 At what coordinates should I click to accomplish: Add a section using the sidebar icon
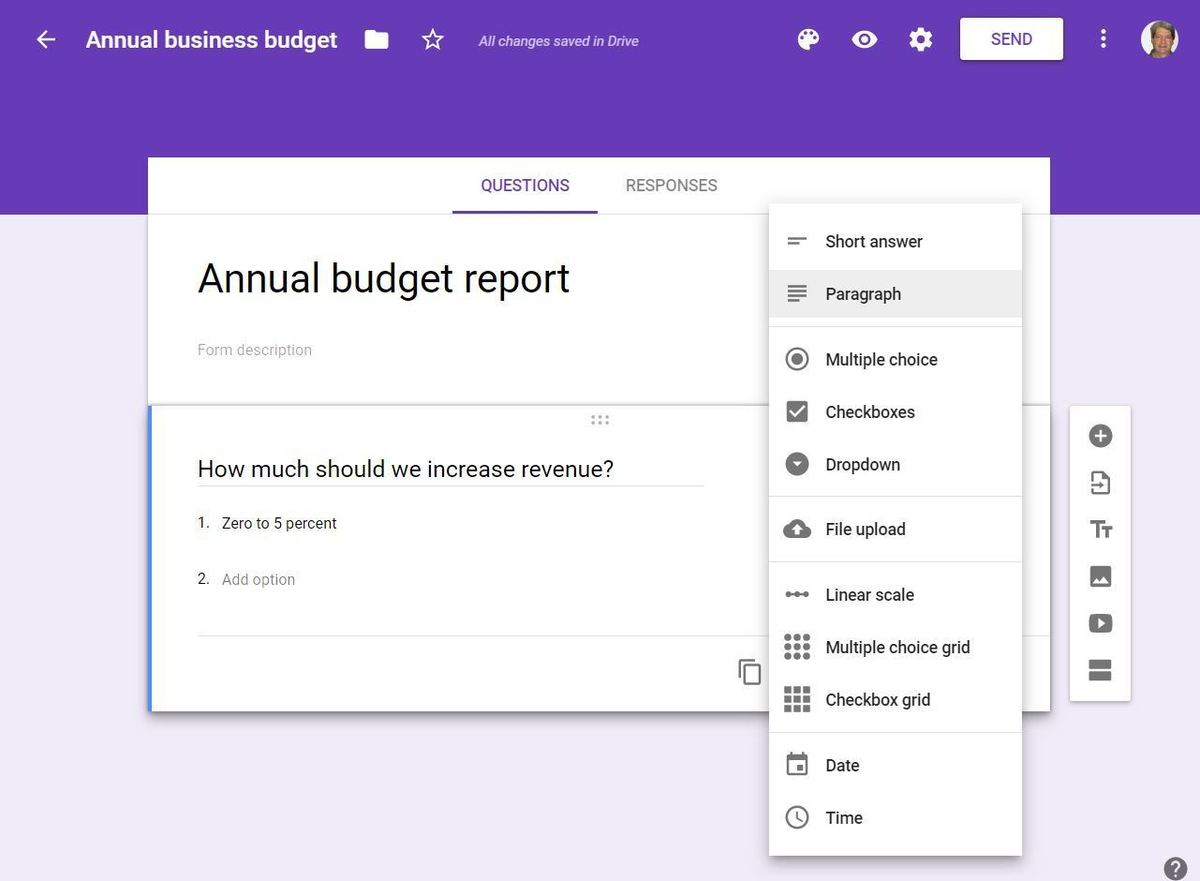coord(1100,671)
